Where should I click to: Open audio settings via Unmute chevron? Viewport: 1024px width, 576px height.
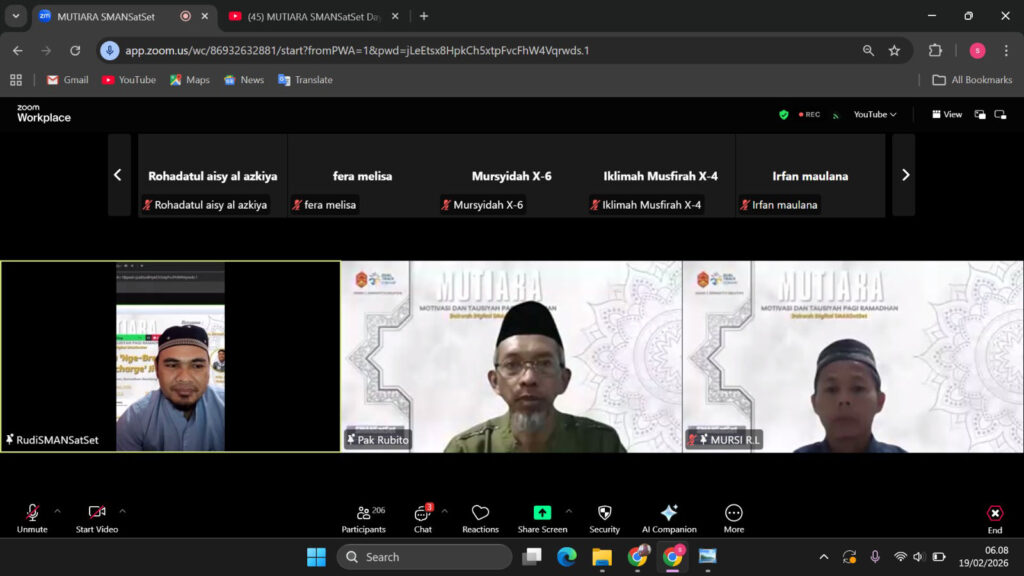[x=56, y=511]
